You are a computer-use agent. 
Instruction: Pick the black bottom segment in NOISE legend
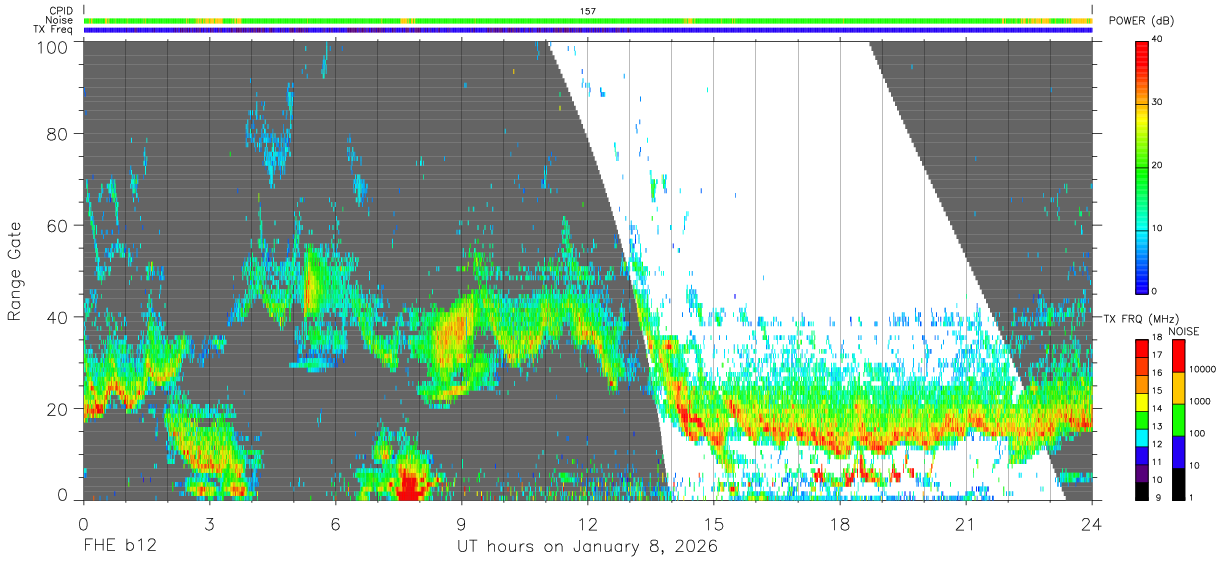[1179, 484]
